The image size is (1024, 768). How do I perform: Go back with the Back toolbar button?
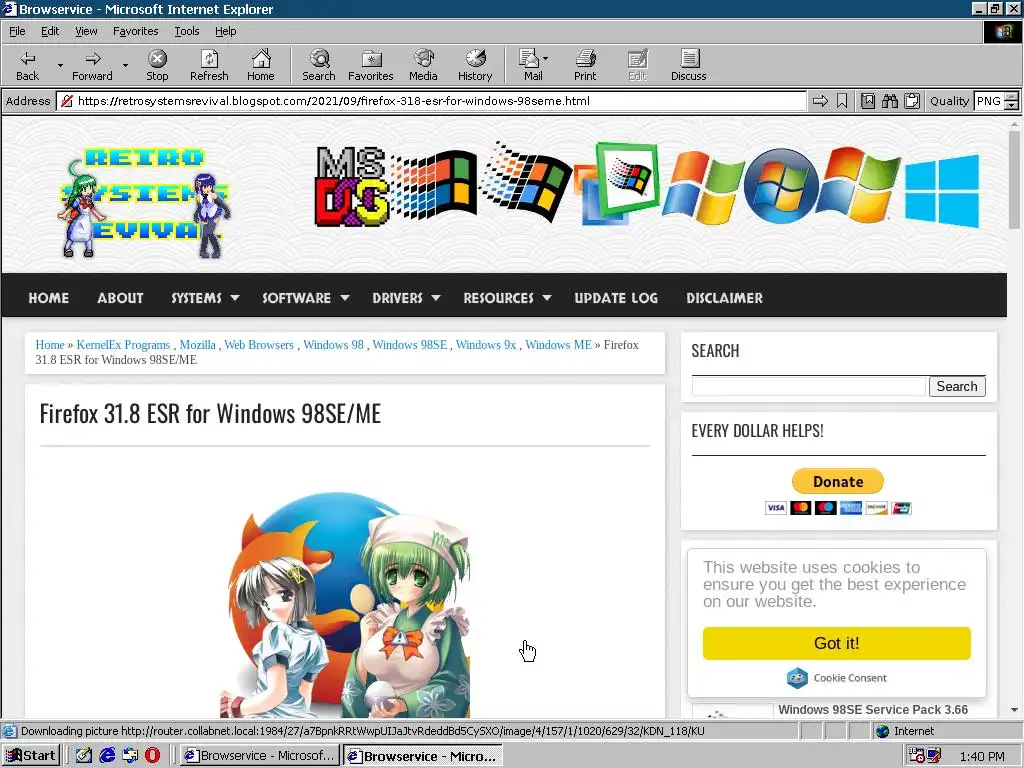27,65
